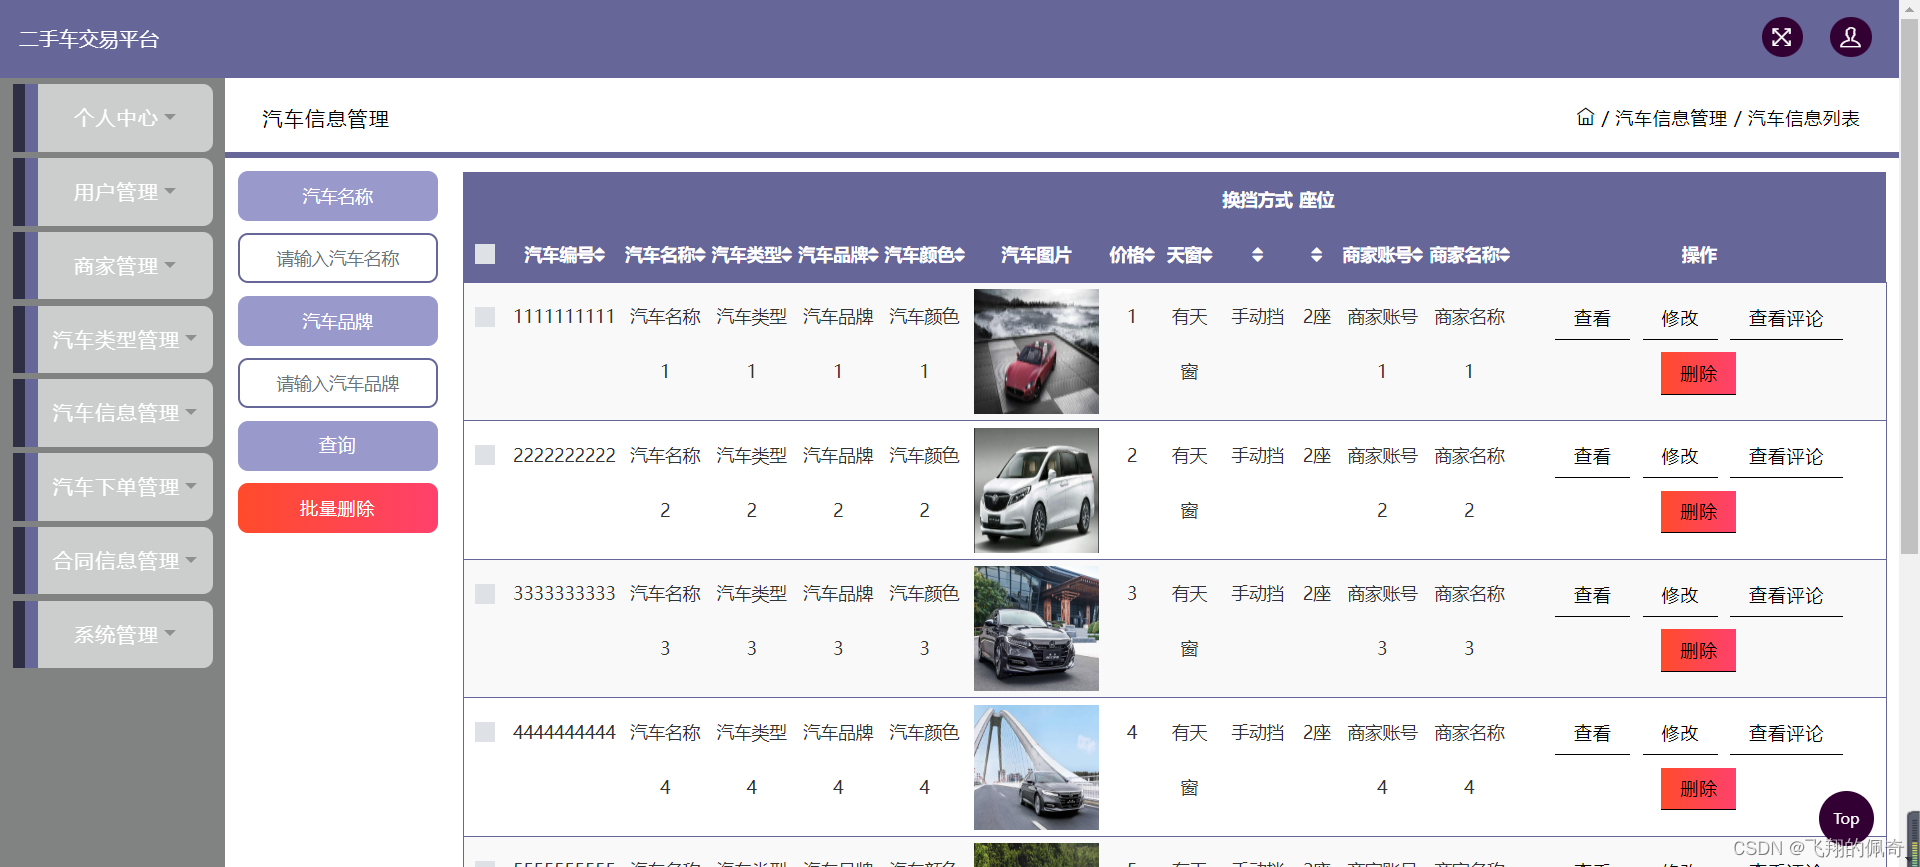Sort by 换挡方式 column arrows
This screenshot has height=867, width=1920.
[x=1257, y=255]
